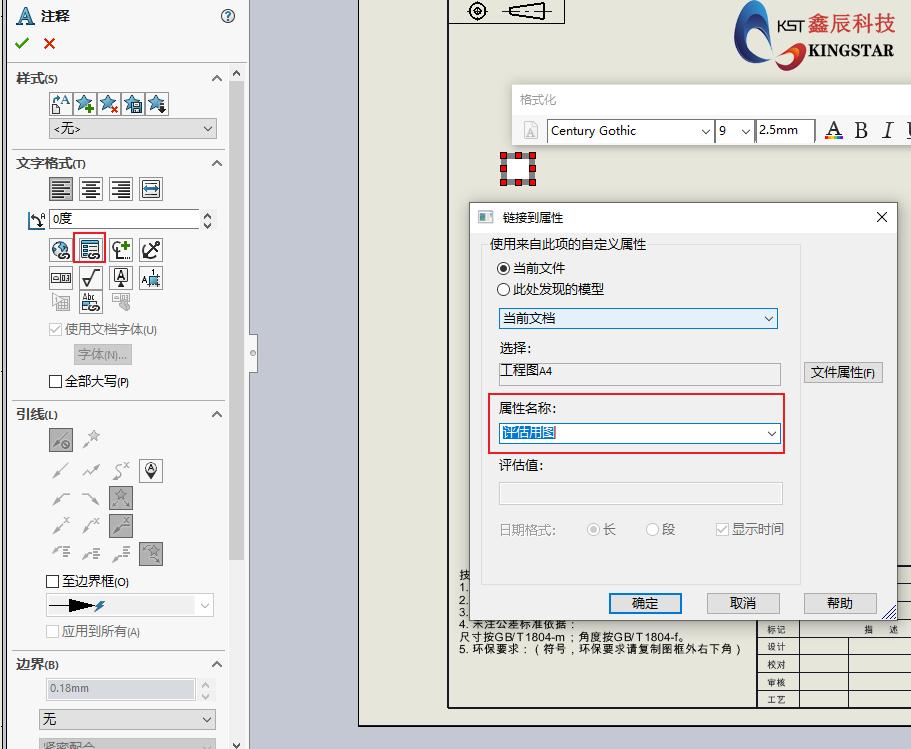Image resolution: width=911 pixels, height=749 pixels.
Task: Click apply default style icon
Action: coord(61,104)
